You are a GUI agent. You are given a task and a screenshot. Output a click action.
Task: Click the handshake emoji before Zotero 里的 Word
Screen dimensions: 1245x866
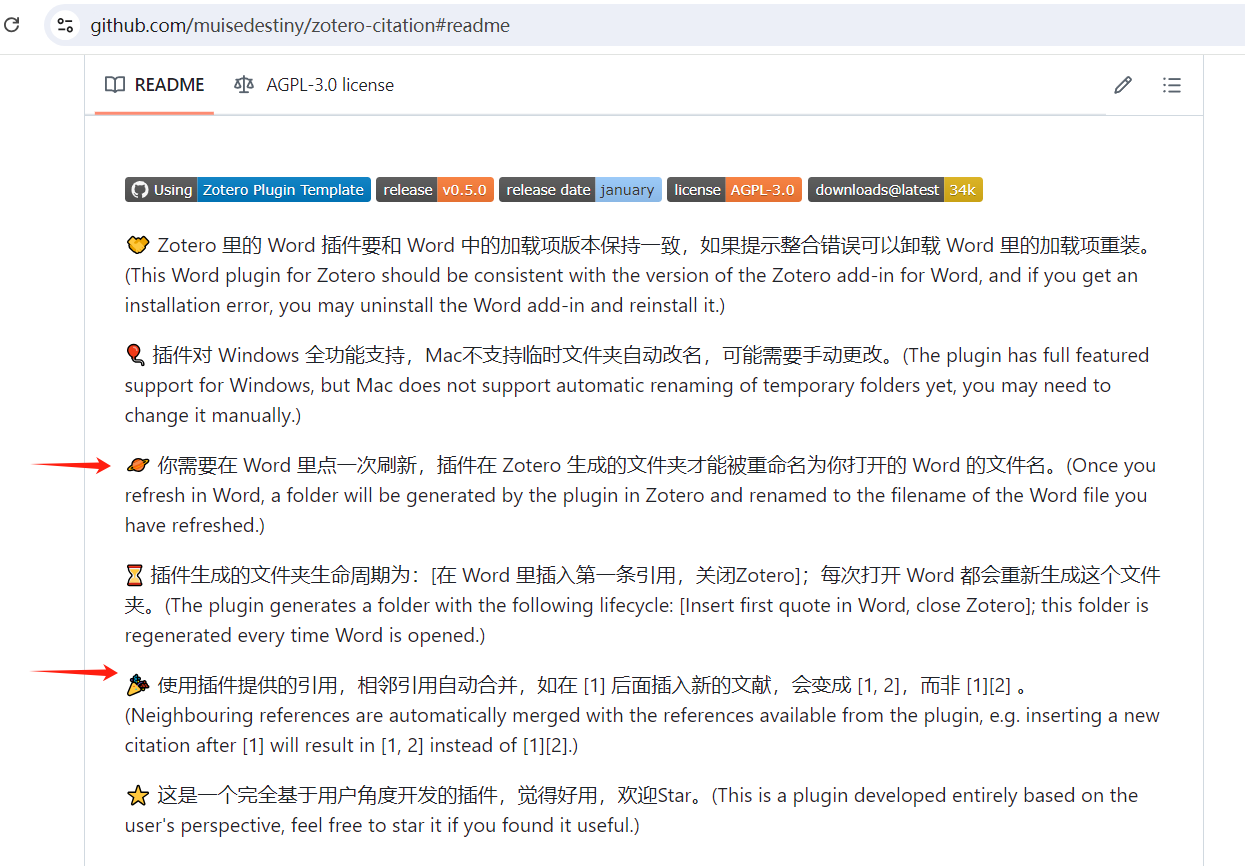[x=138, y=245]
